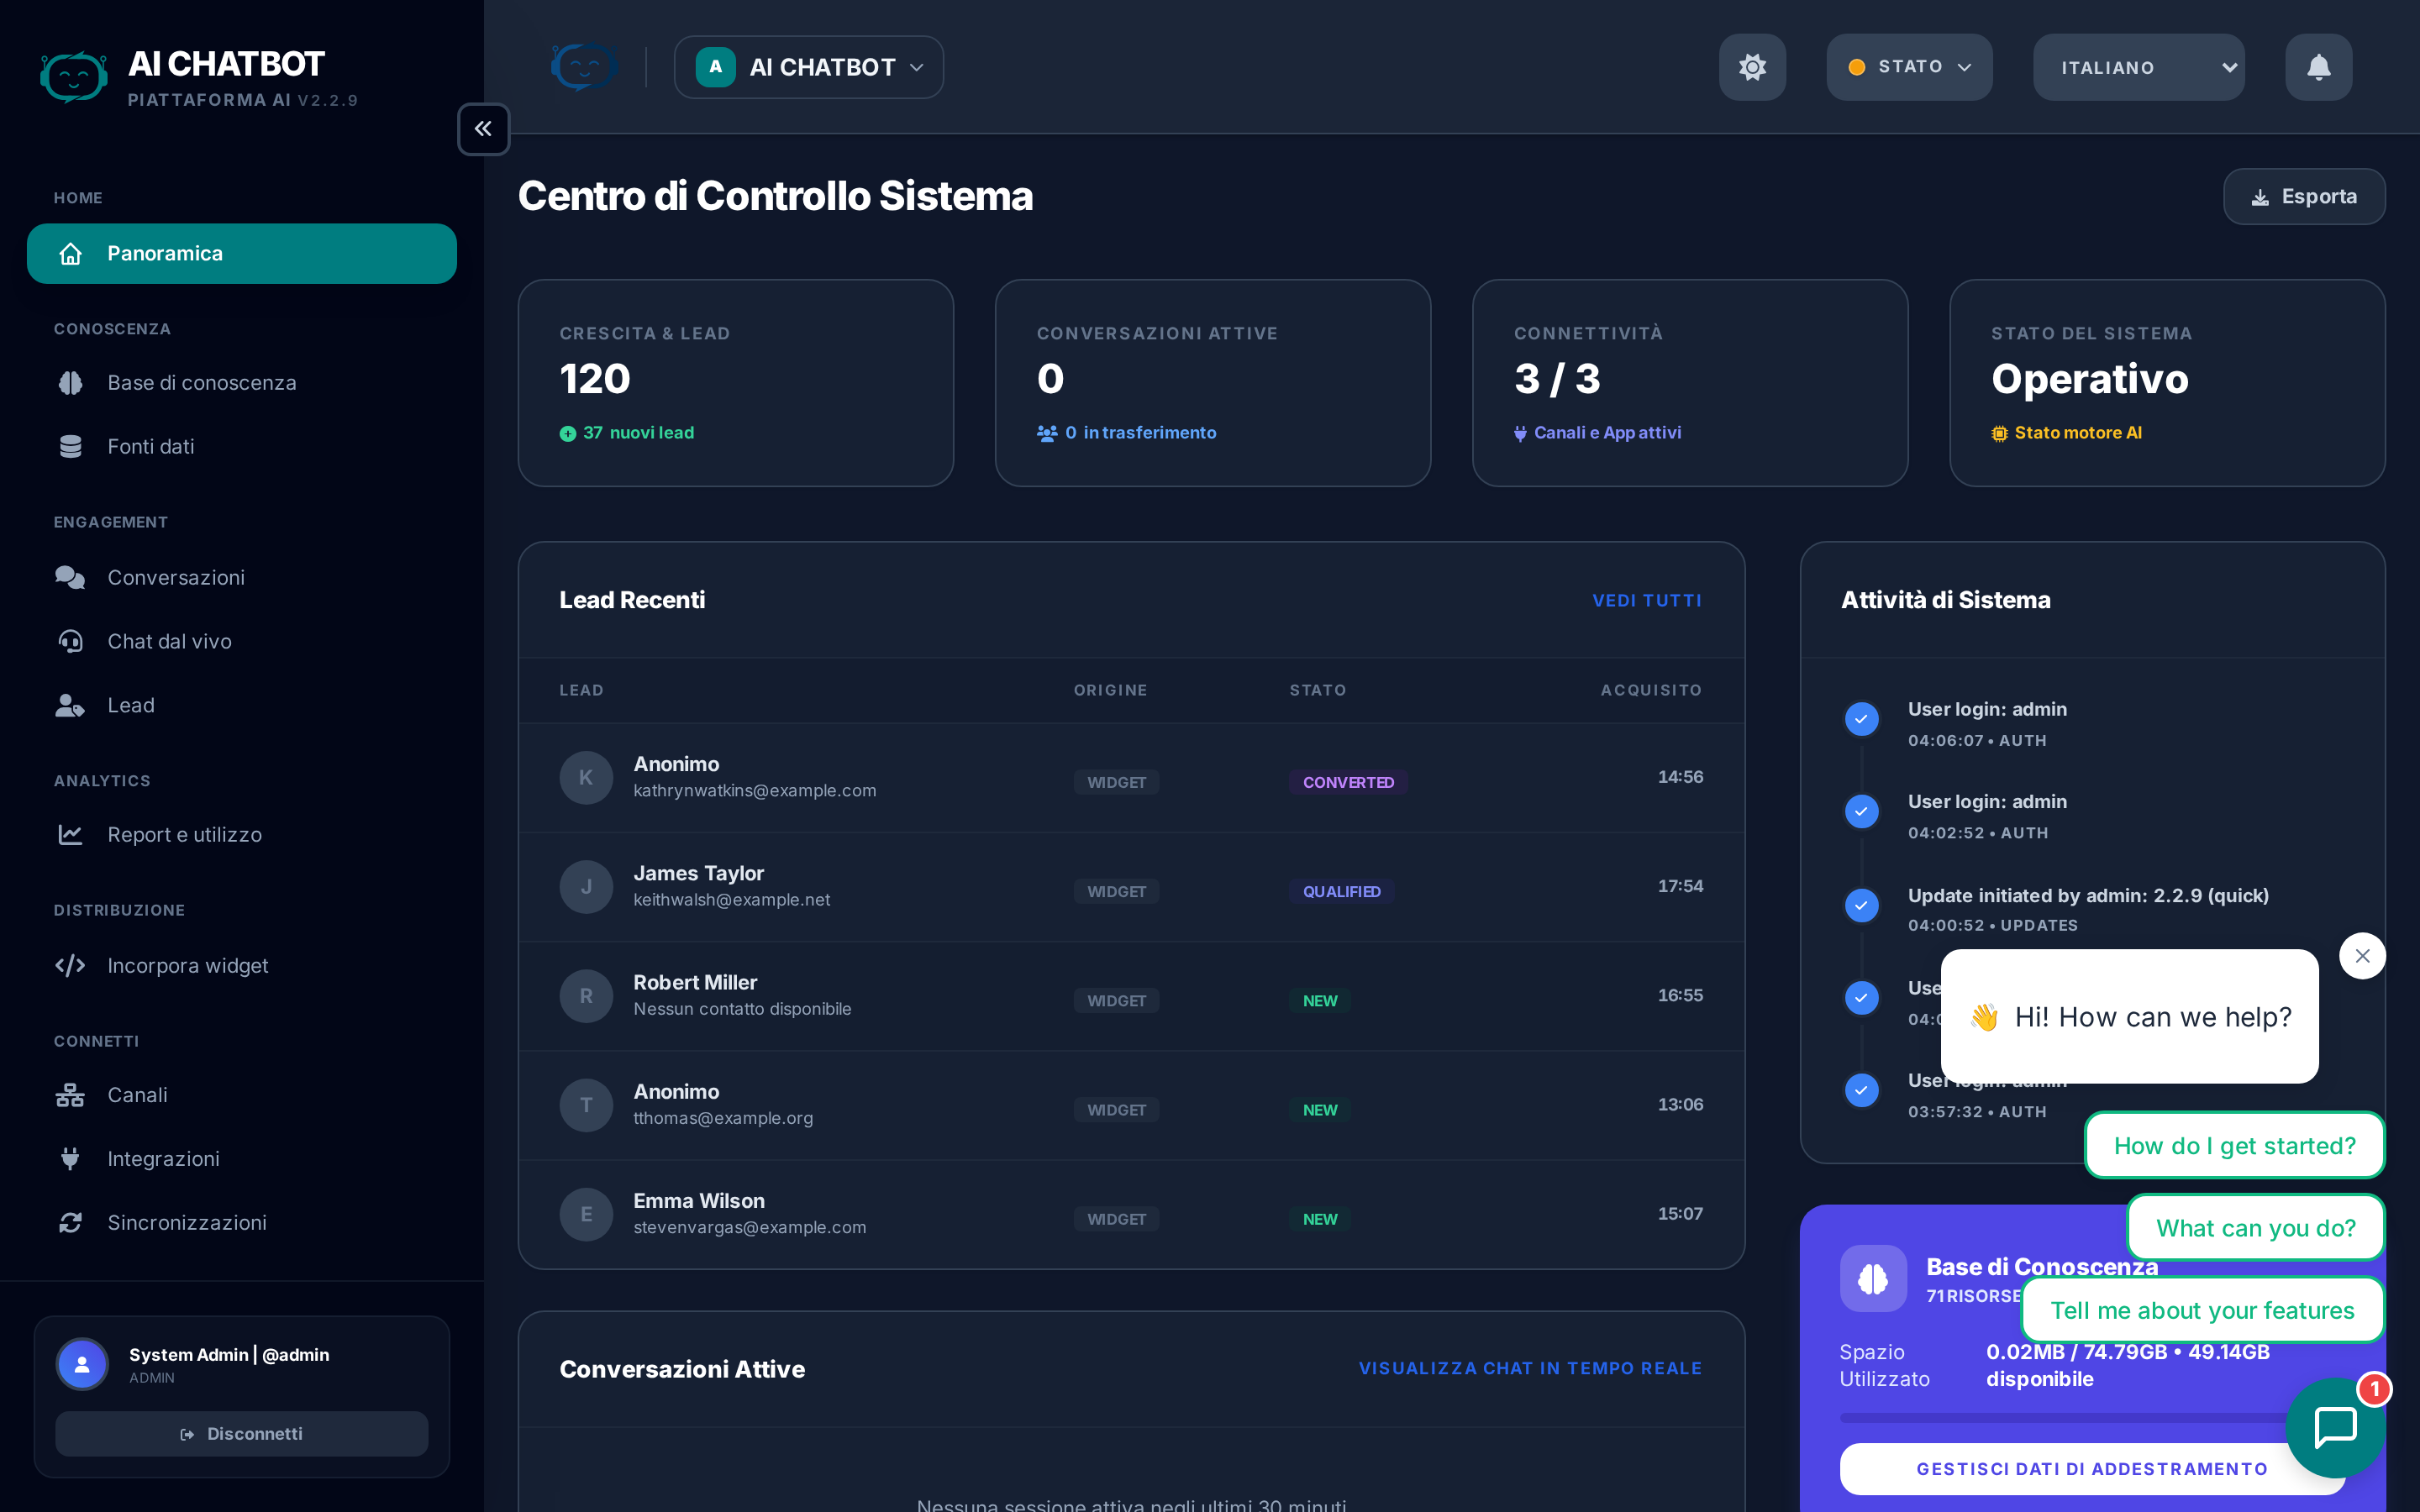
Task: Click the Incorpora widget code icon
Action: click(x=70, y=965)
